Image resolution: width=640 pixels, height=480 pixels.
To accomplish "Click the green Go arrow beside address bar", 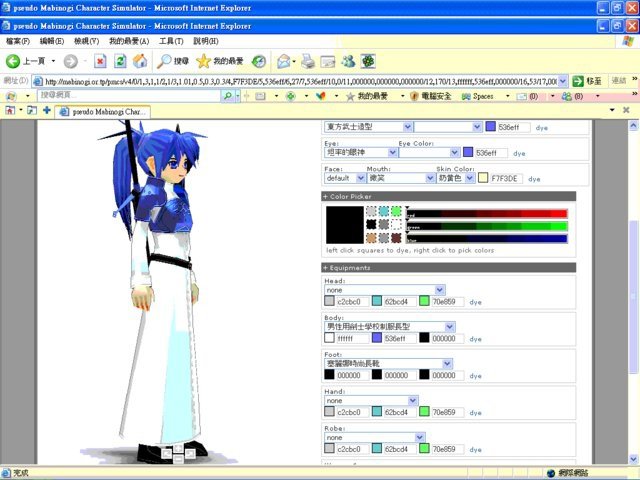I will (578, 81).
